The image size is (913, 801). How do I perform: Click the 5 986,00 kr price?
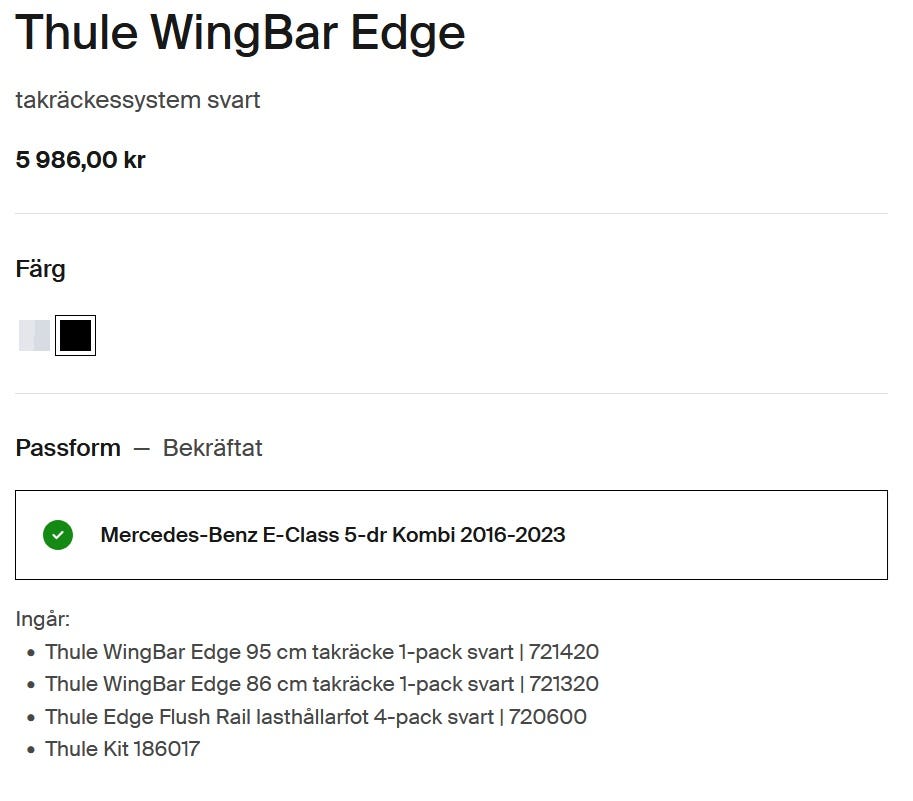point(81,160)
